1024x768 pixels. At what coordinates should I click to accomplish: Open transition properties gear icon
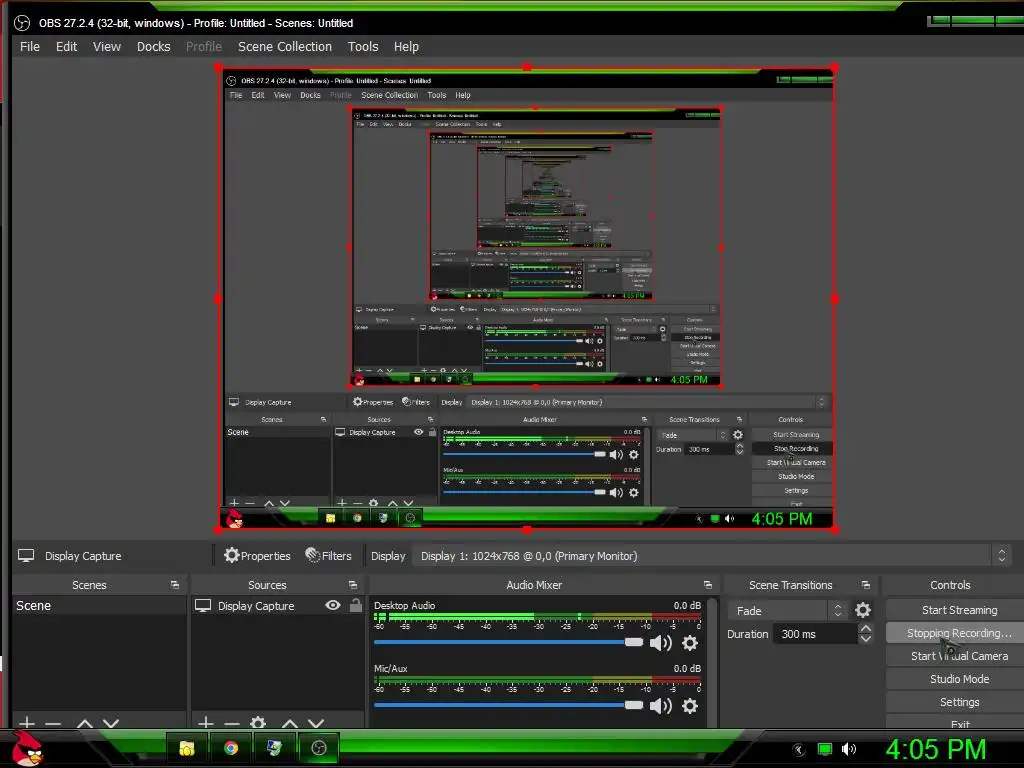[863, 610]
